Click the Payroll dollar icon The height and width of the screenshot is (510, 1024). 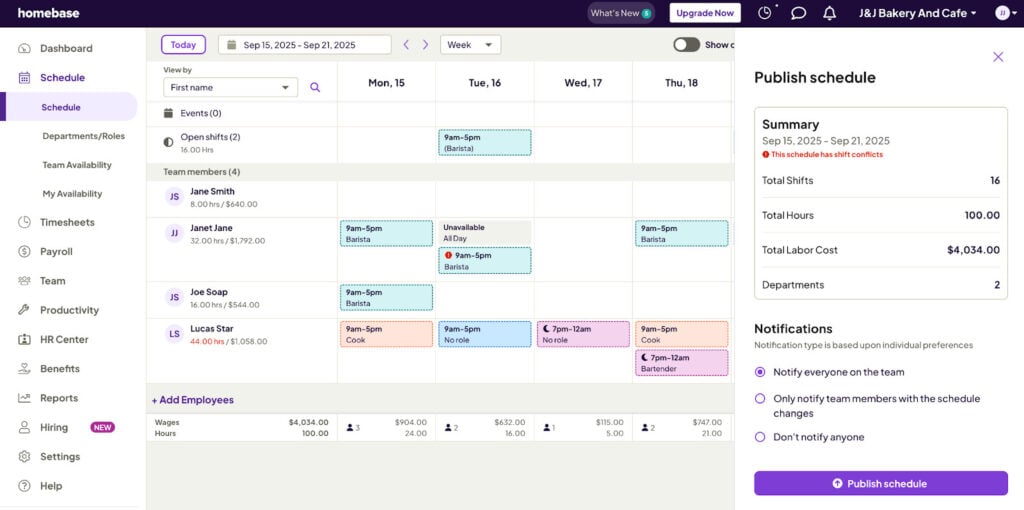[24, 251]
